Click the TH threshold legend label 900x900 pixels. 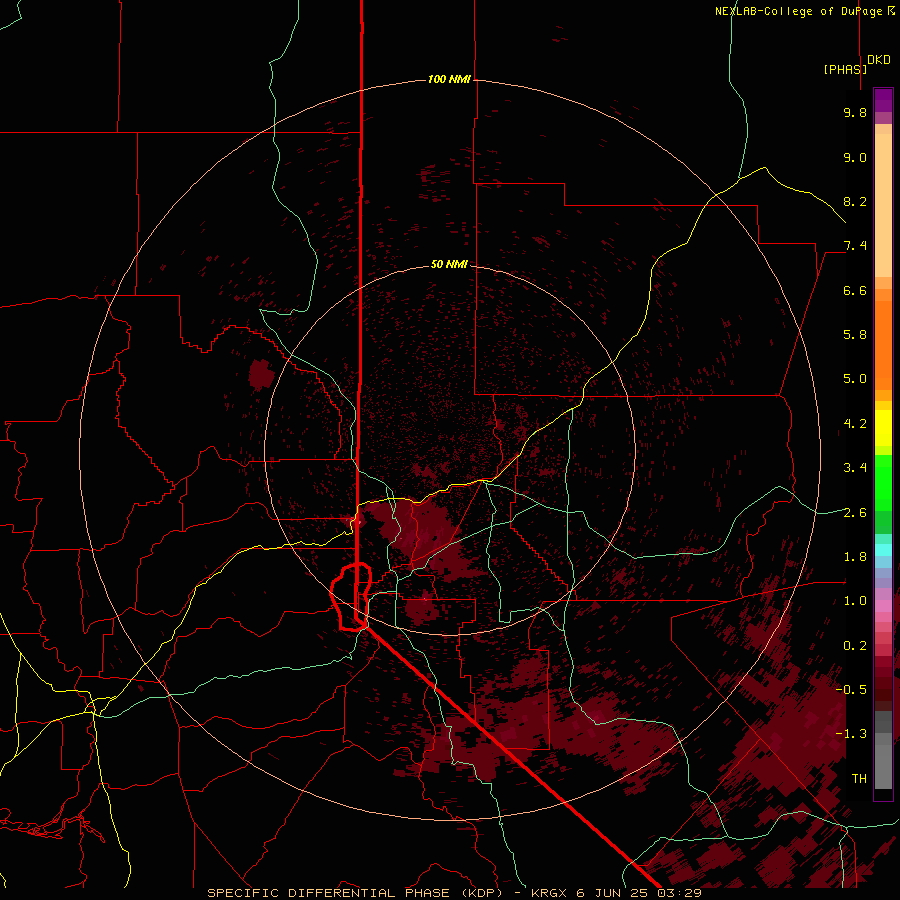859,779
